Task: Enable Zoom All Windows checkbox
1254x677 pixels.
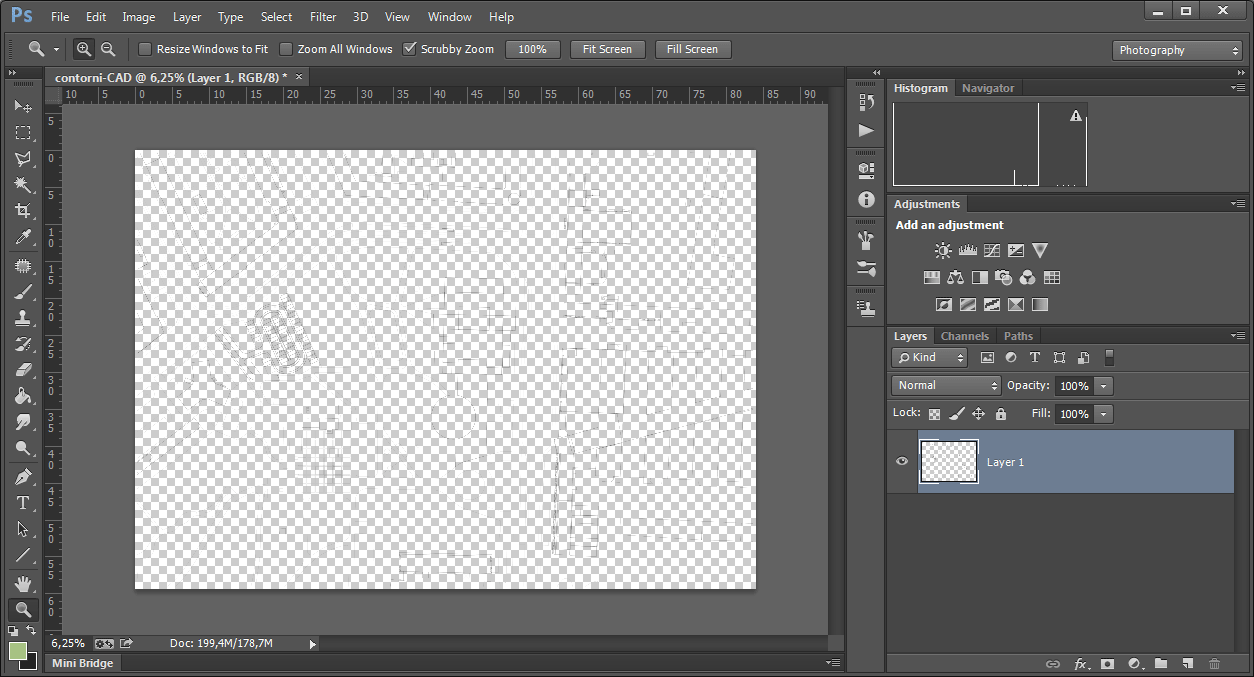Action: 286,49
